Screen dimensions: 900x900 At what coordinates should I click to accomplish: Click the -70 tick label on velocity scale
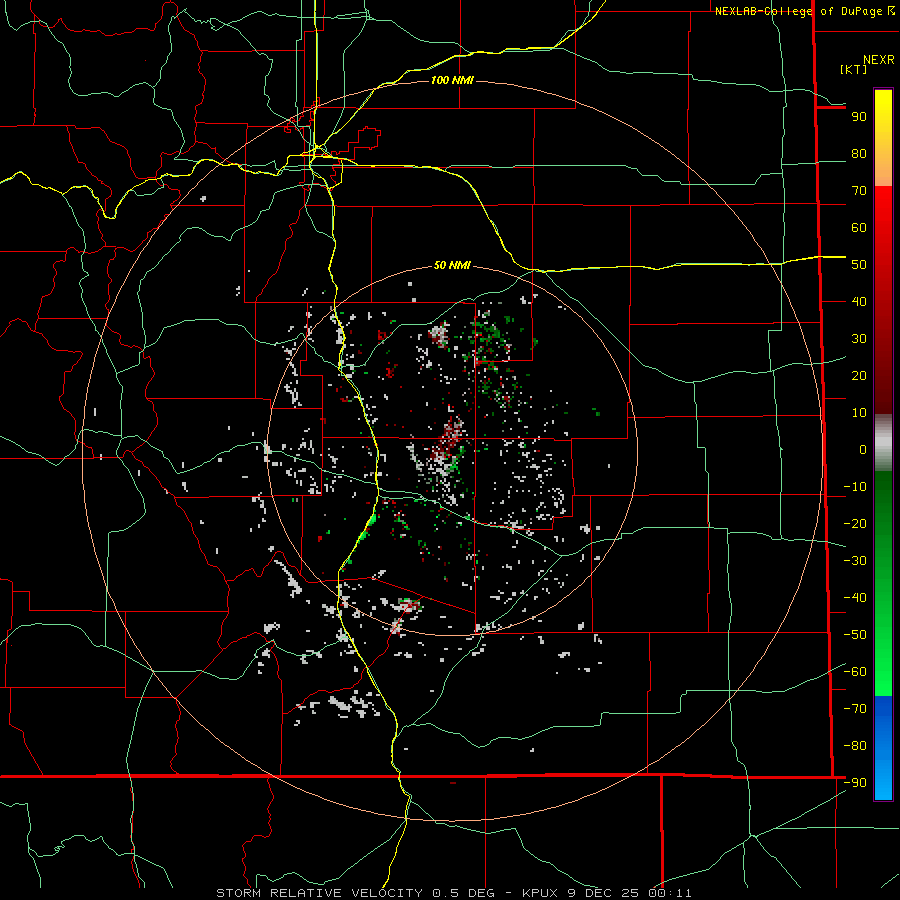coord(855,709)
